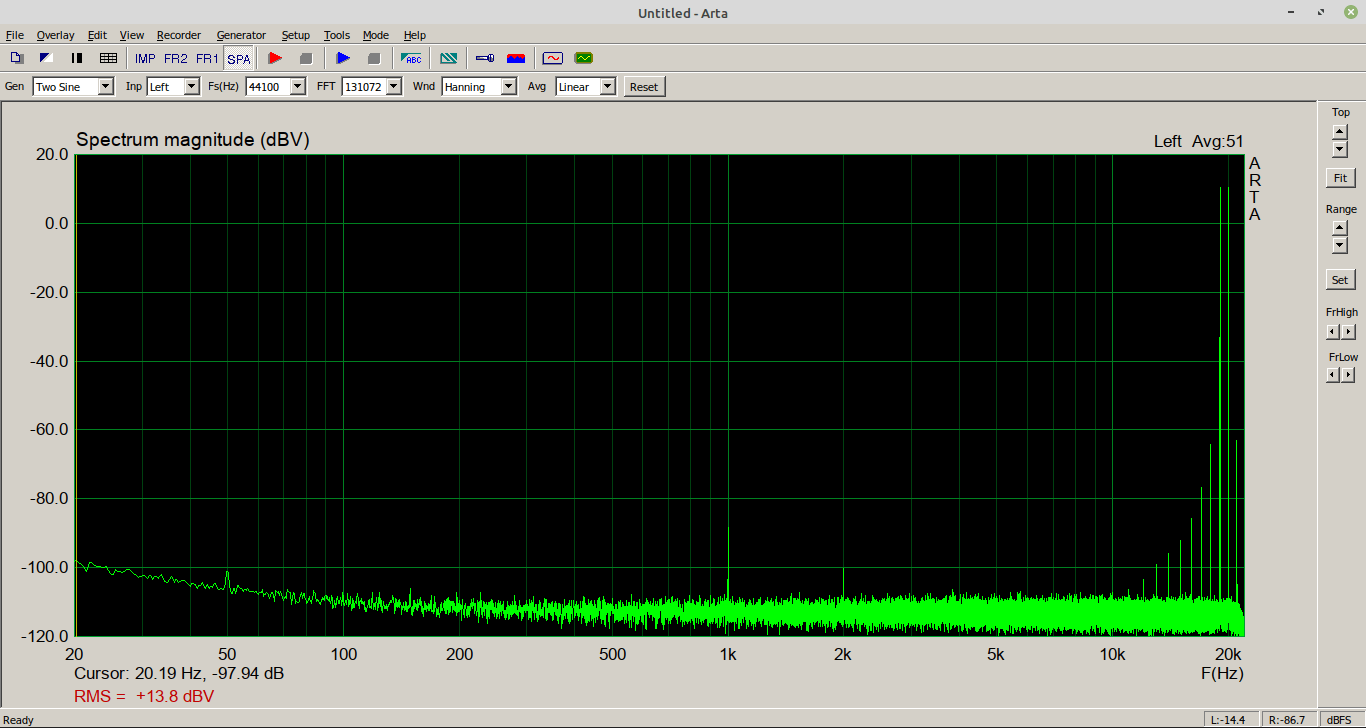Click the Cursor 20.19 Hz readout
This screenshot has width=1366, height=728.
click(179, 674)
